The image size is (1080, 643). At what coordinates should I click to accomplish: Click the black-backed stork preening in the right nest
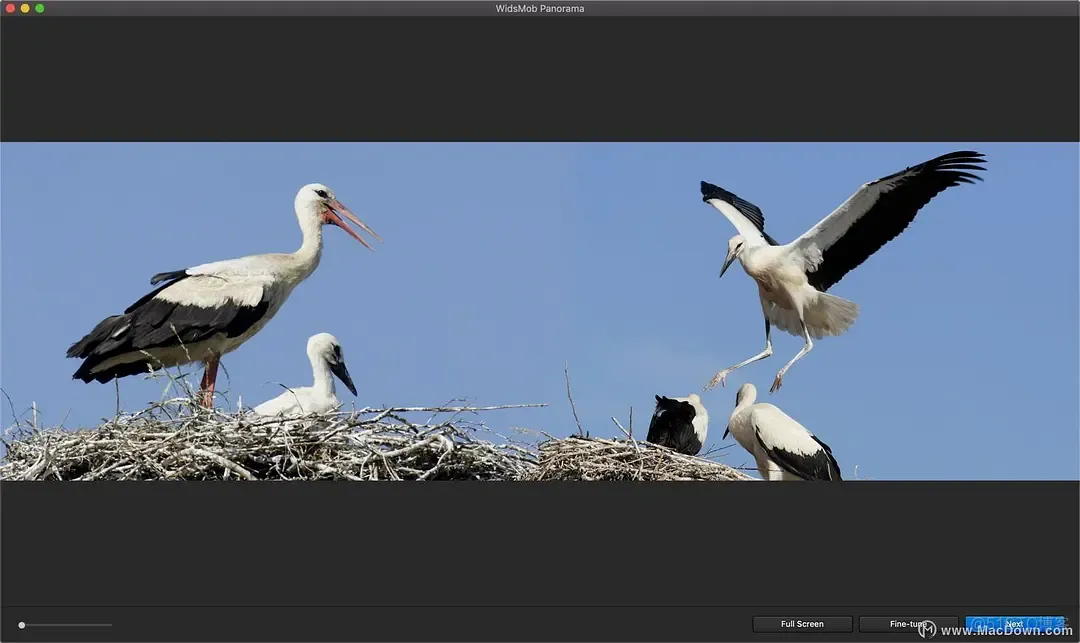point(678,424)
